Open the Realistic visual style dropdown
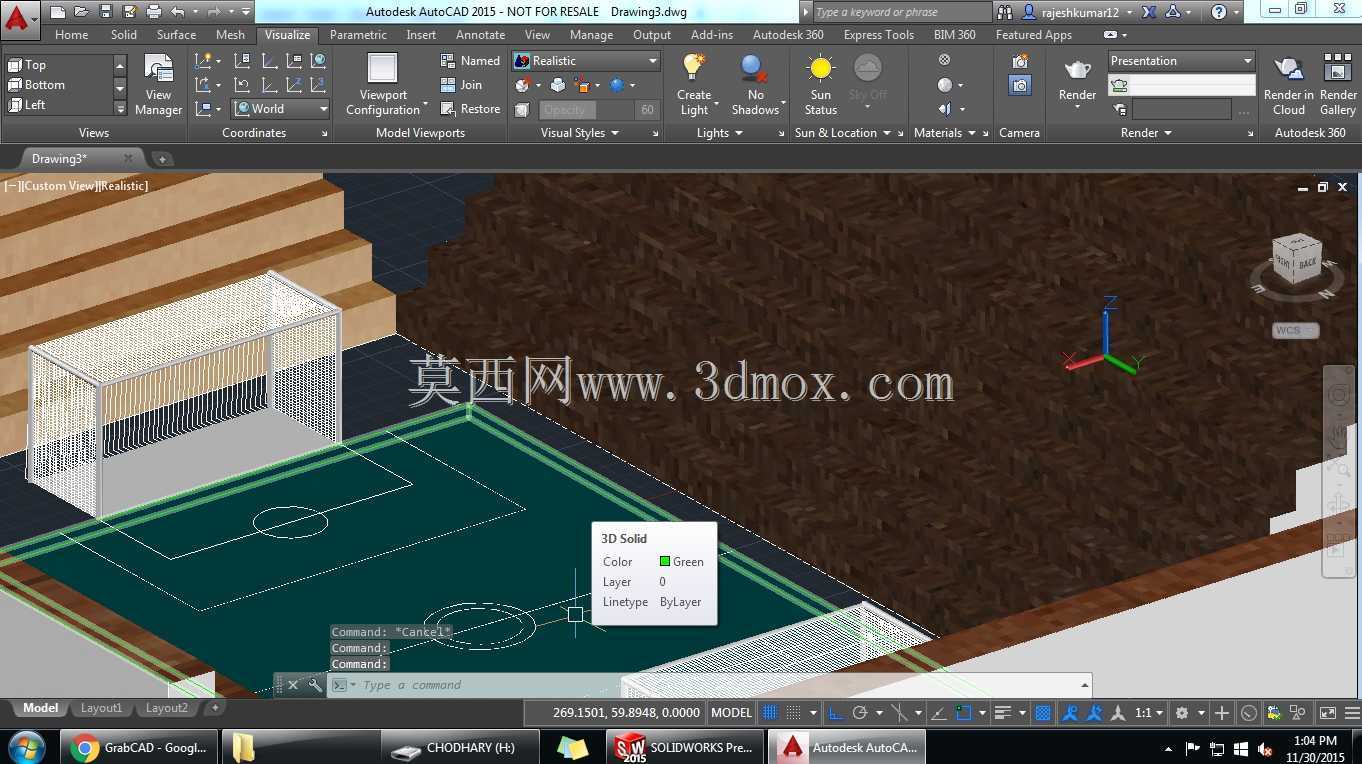The image size is (1362, 764). (586, 61)
